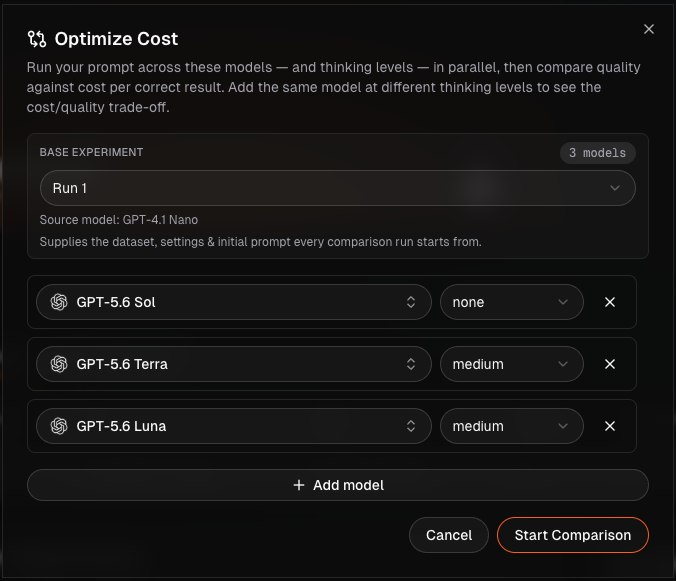Screen dimensions: 676x581
Task: Click the Add model button
Action: click(x=338, y=485)
